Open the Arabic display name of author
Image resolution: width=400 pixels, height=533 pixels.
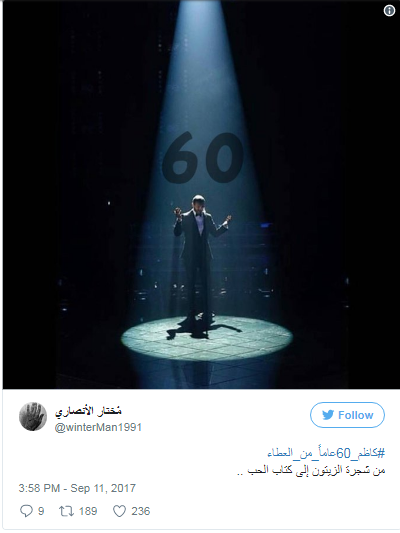coord(88,411)
